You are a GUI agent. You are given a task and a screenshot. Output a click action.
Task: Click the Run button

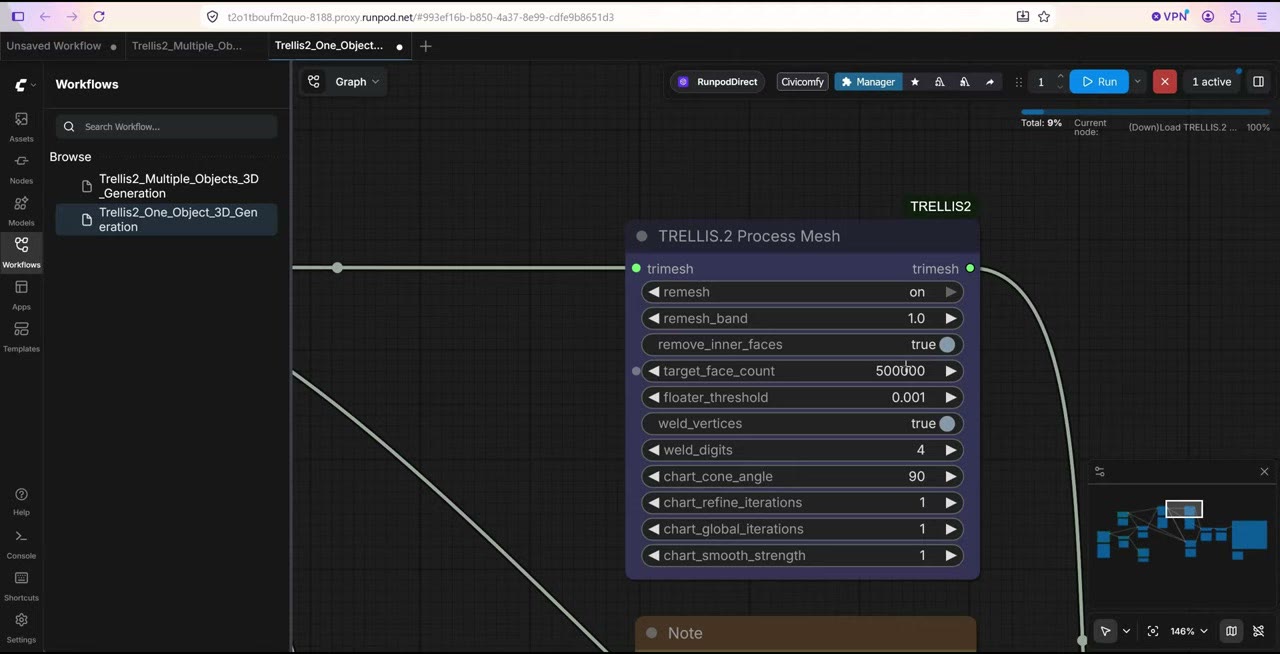(x=1099, y=82)
